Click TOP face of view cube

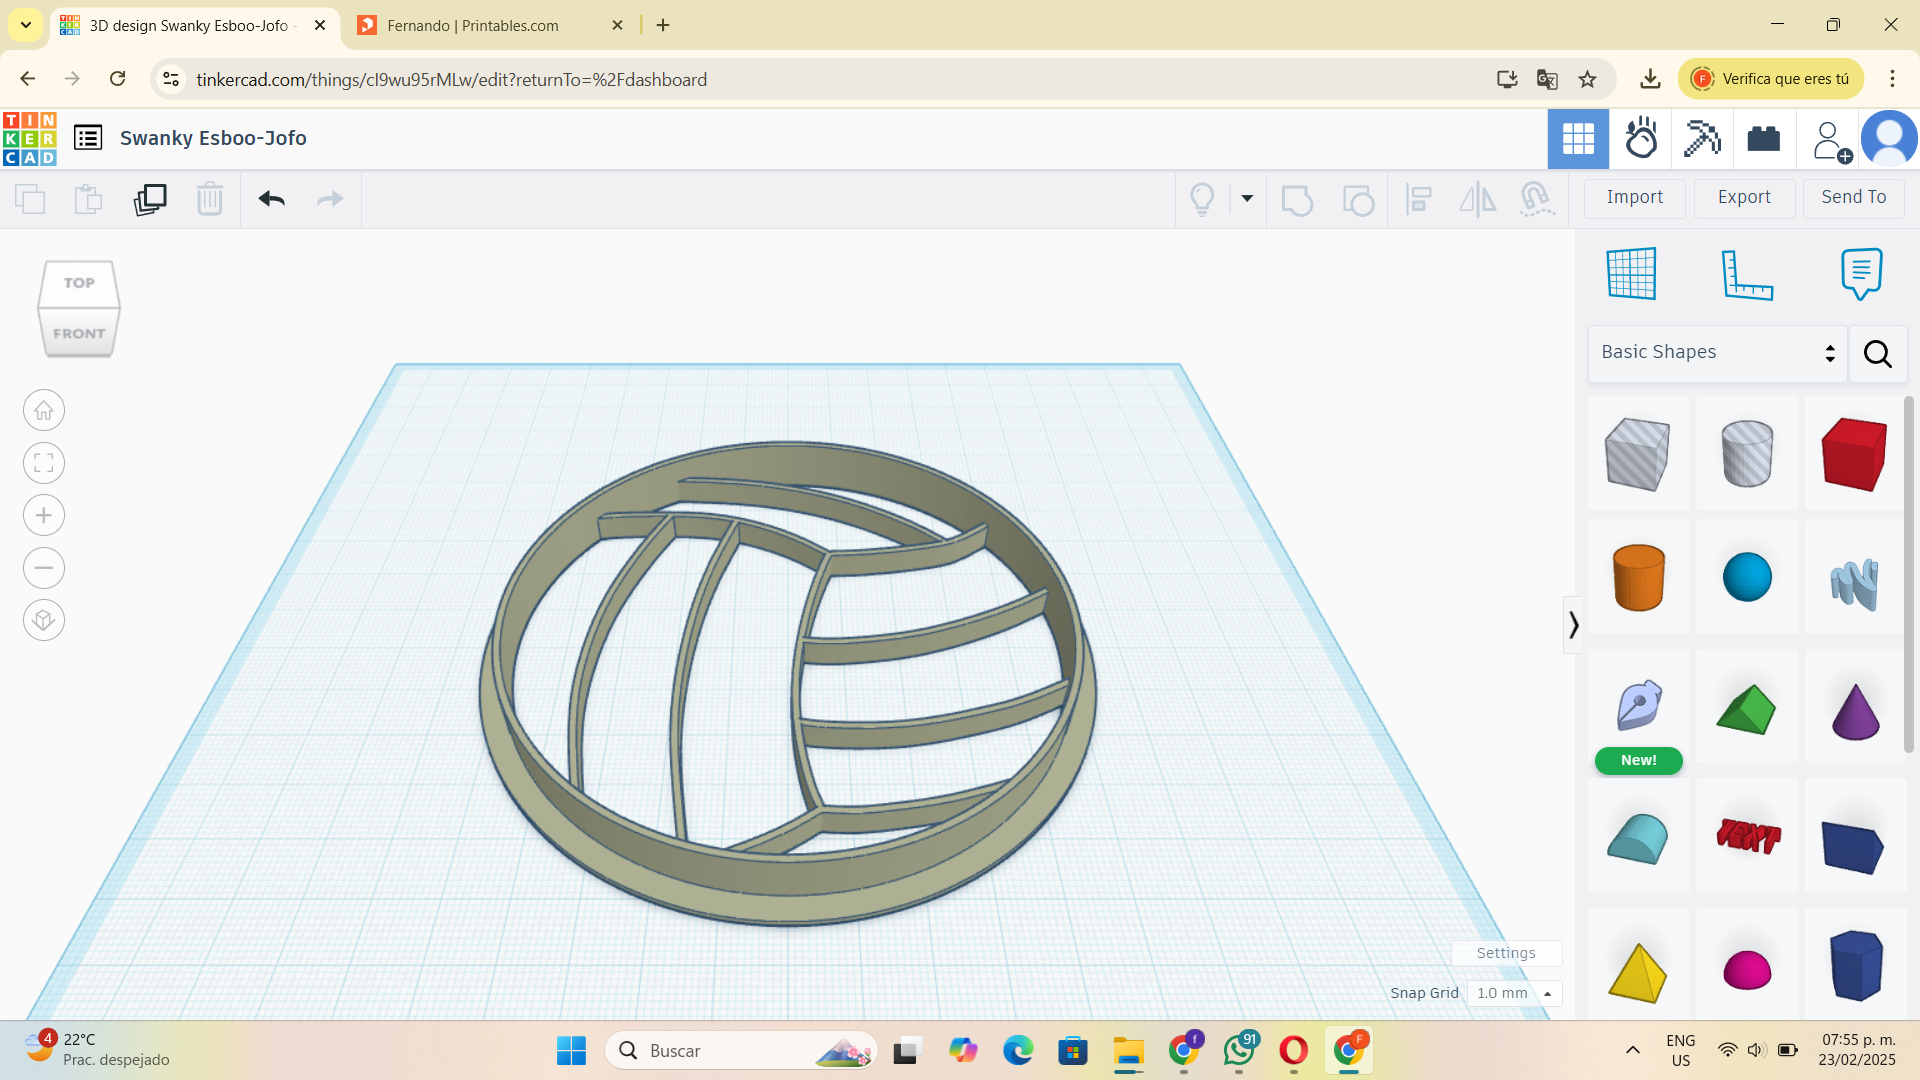79,283
